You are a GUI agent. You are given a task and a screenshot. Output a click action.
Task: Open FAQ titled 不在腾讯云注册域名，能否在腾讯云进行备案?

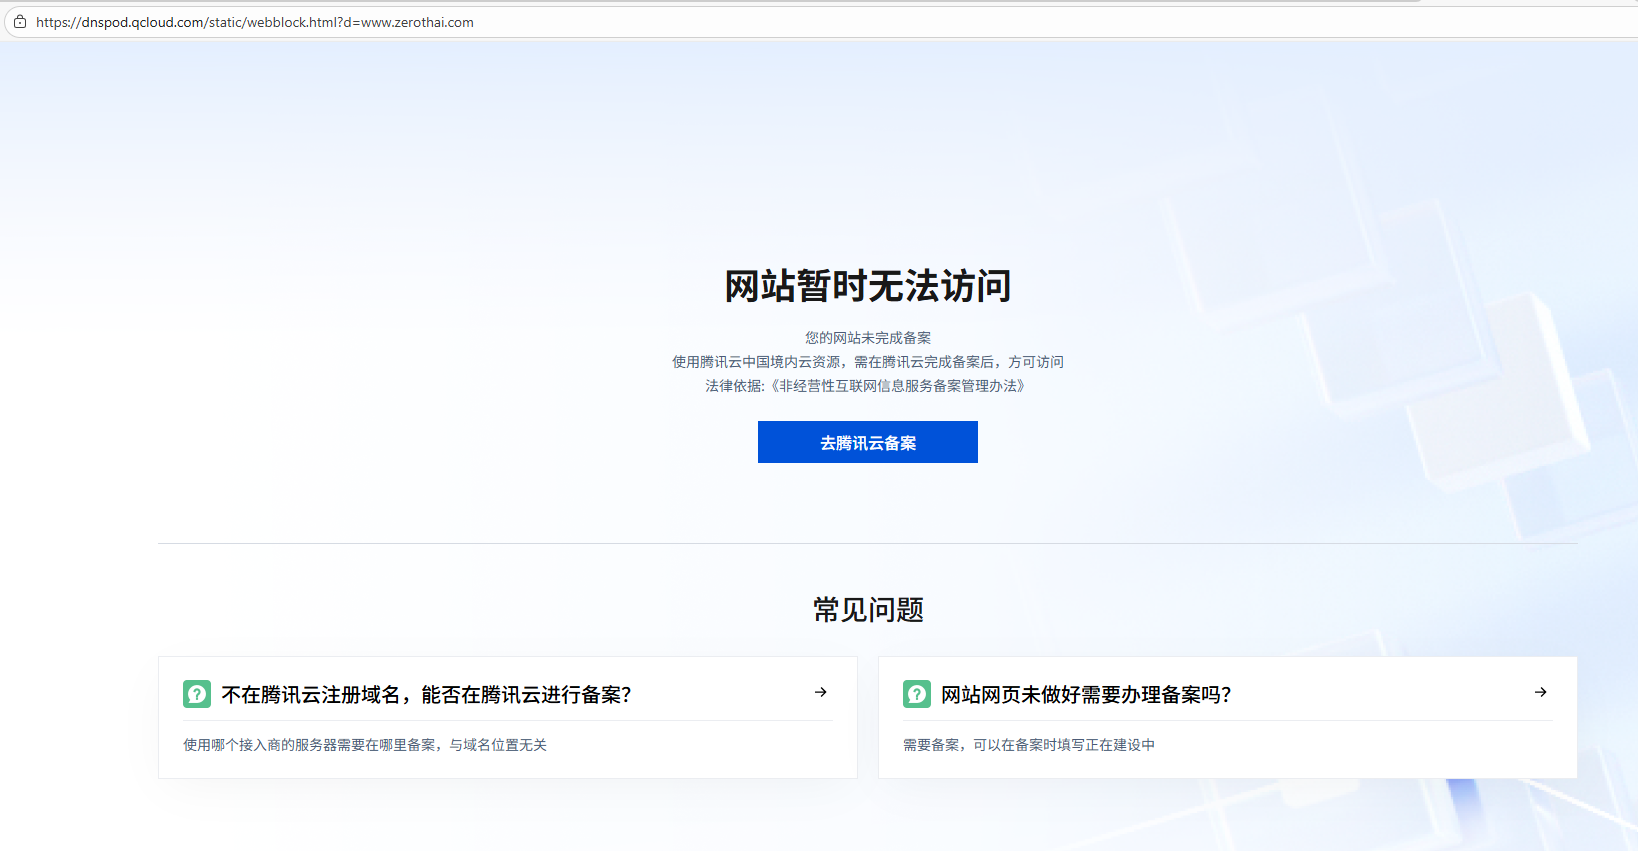426,695
